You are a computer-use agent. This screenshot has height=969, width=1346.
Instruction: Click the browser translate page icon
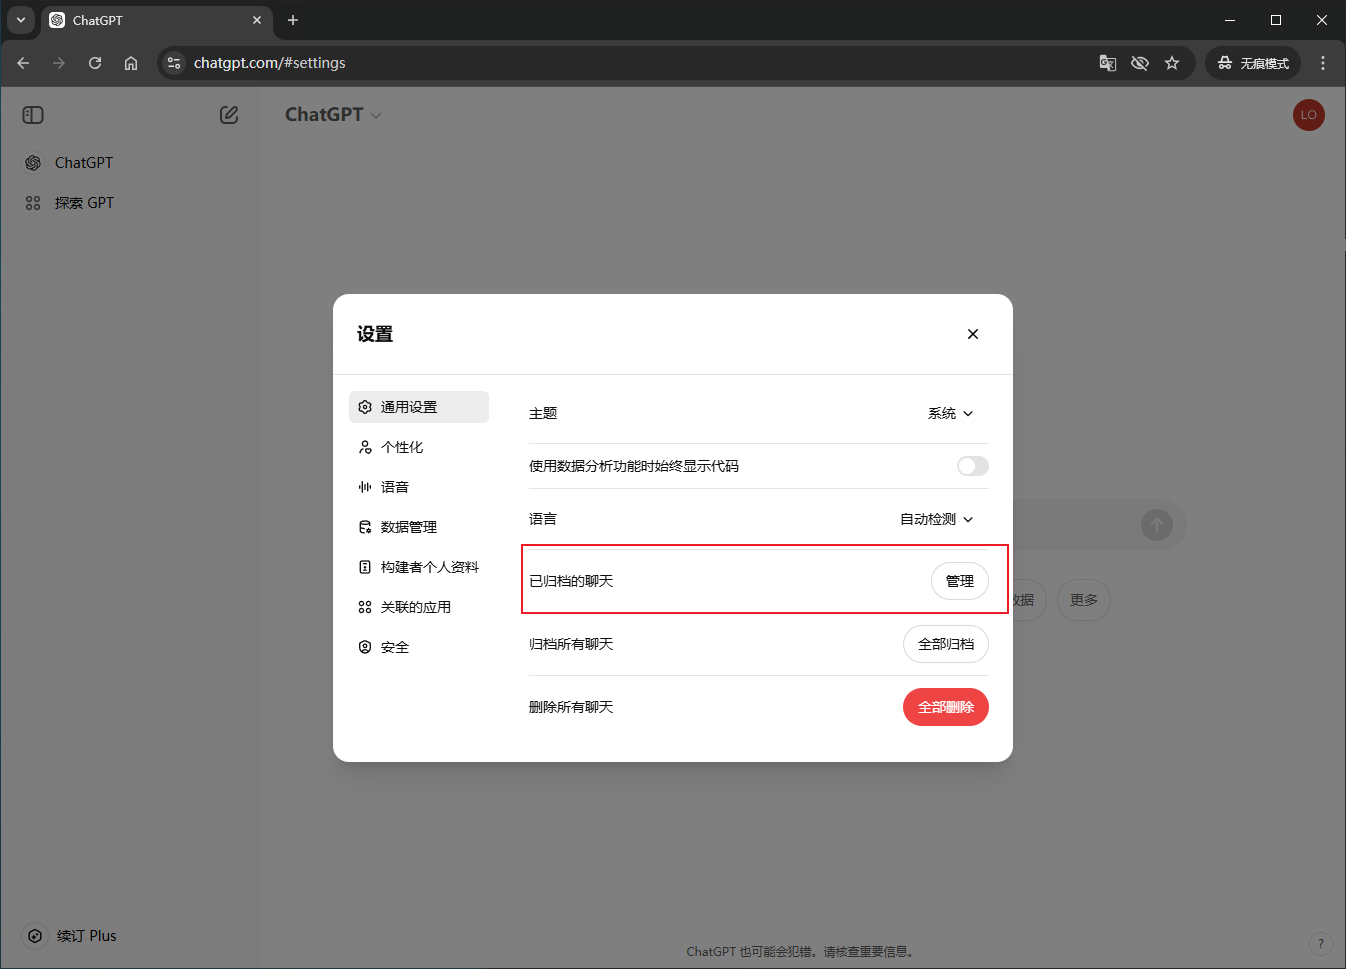1107,63
